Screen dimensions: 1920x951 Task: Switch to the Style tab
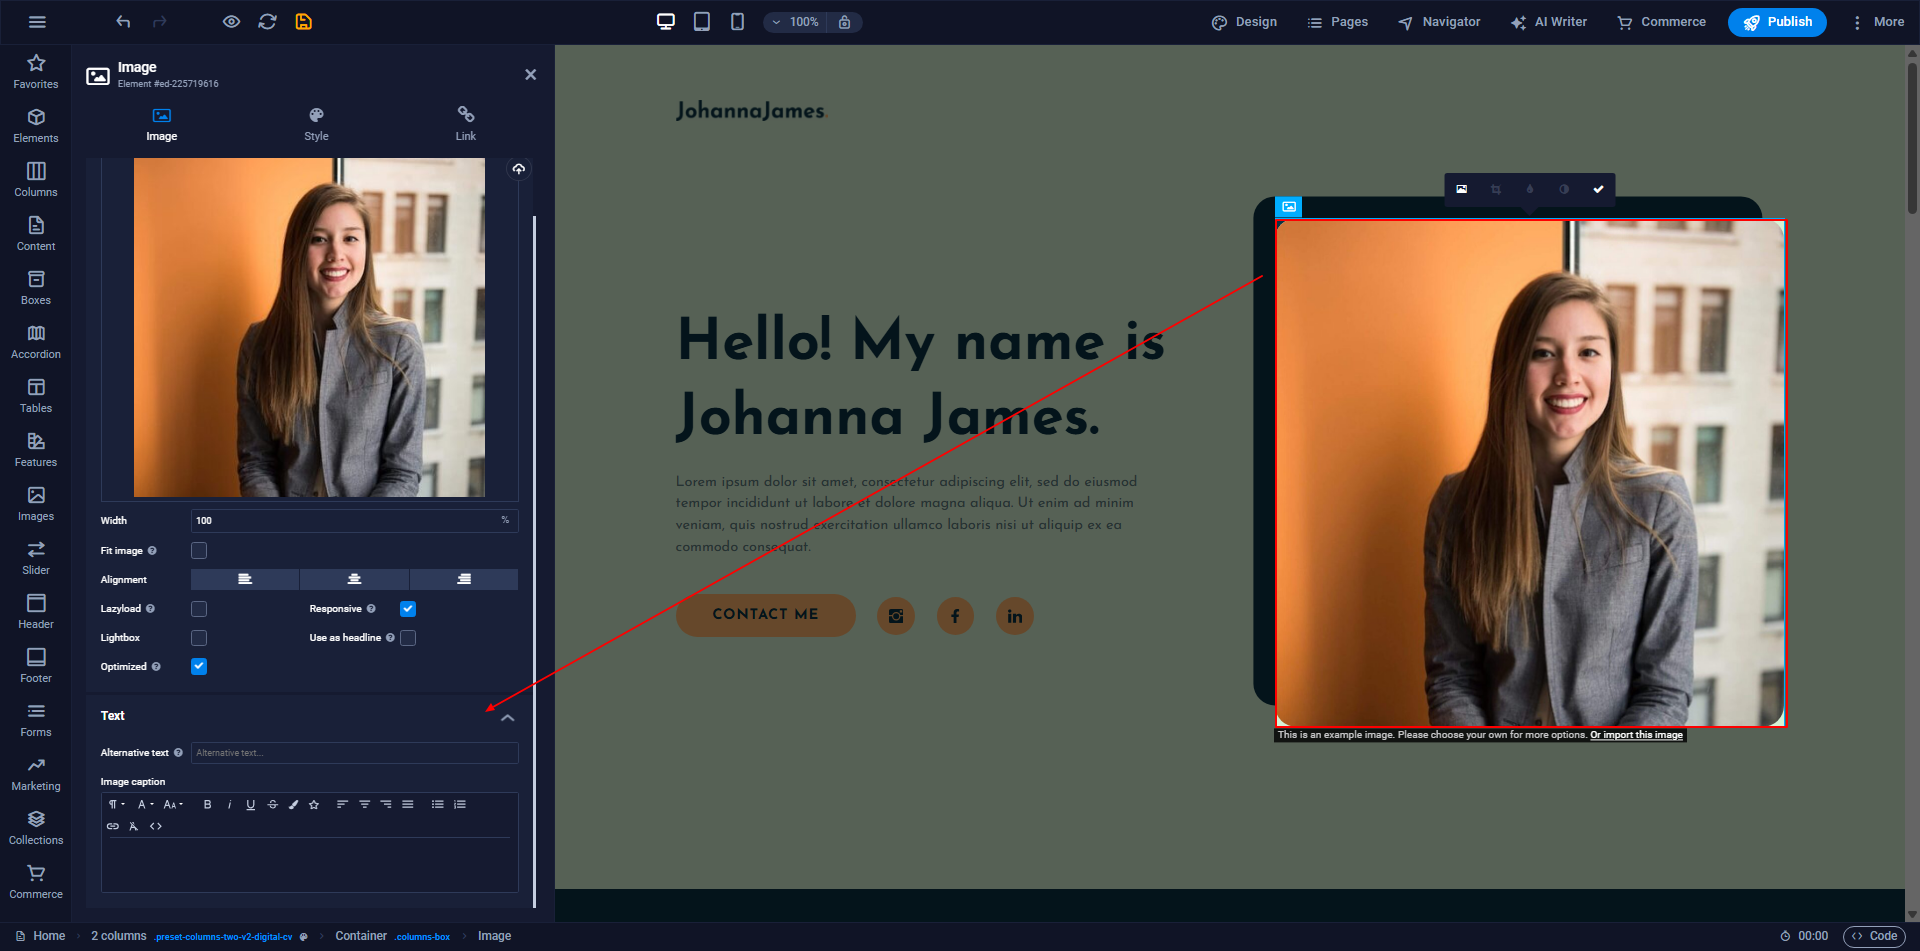316,124
